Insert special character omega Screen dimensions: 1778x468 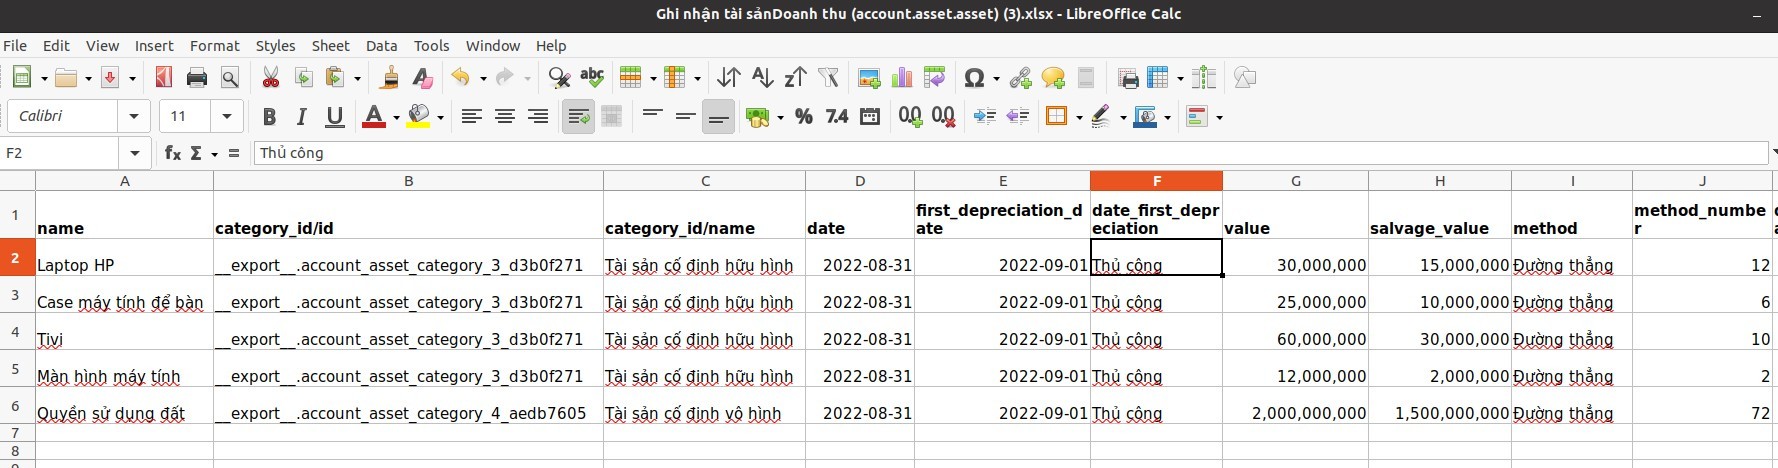tap(973, 78)
